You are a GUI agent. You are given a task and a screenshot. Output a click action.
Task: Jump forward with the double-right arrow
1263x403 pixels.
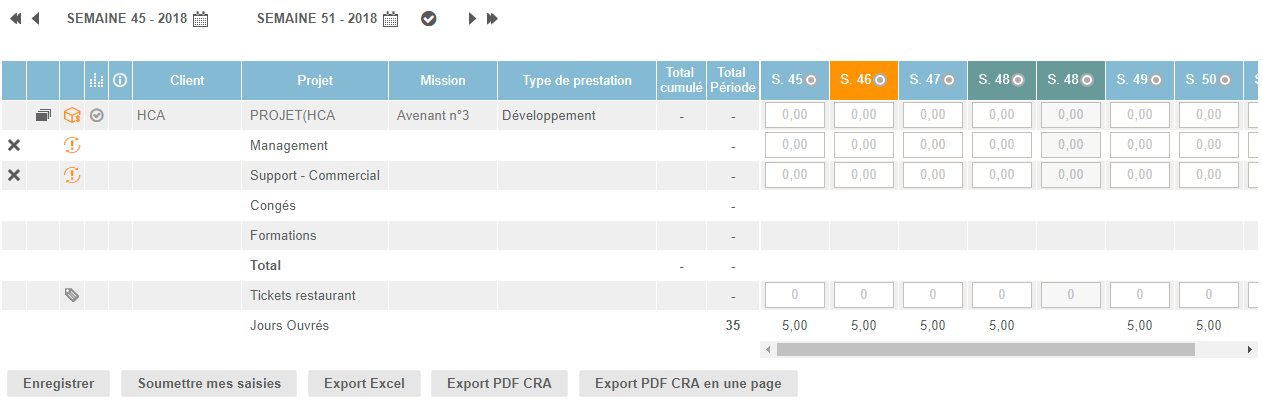[492, 19]
